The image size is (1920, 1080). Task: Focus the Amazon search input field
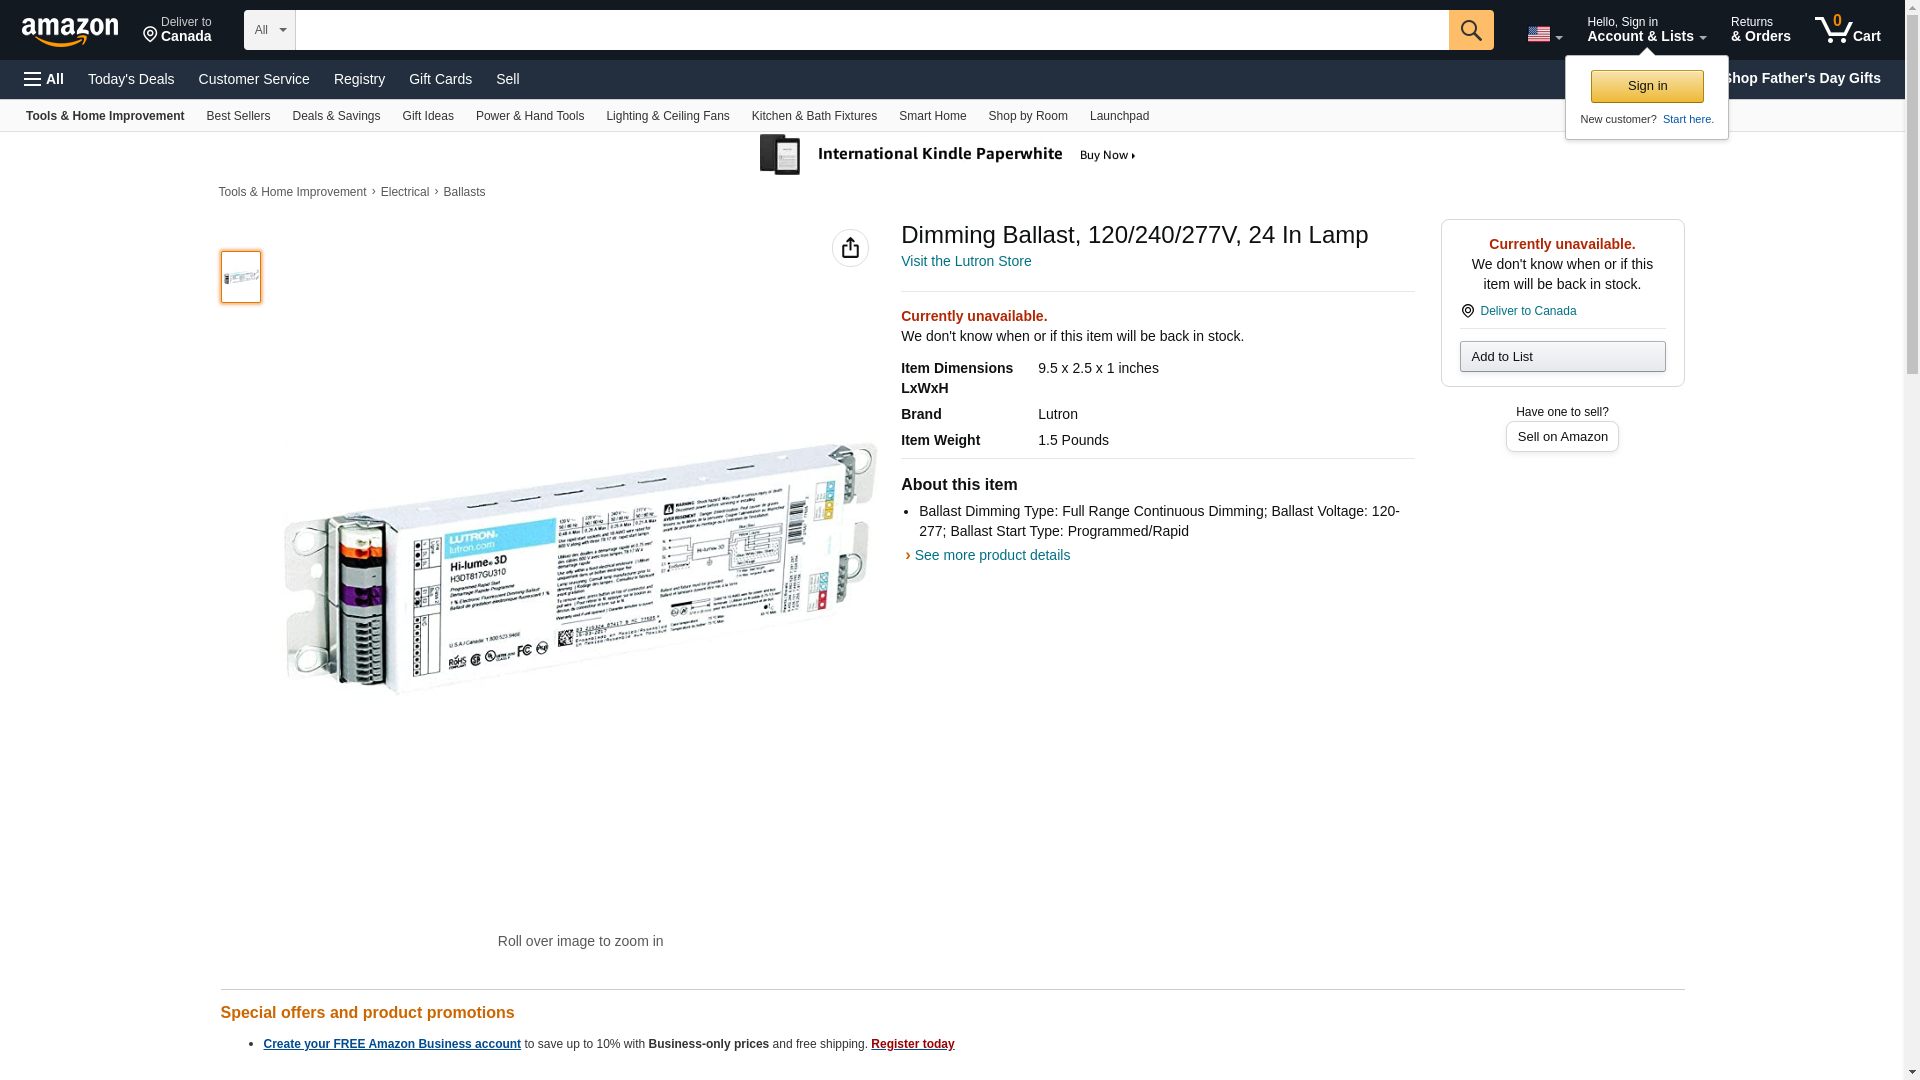[870, 30]
